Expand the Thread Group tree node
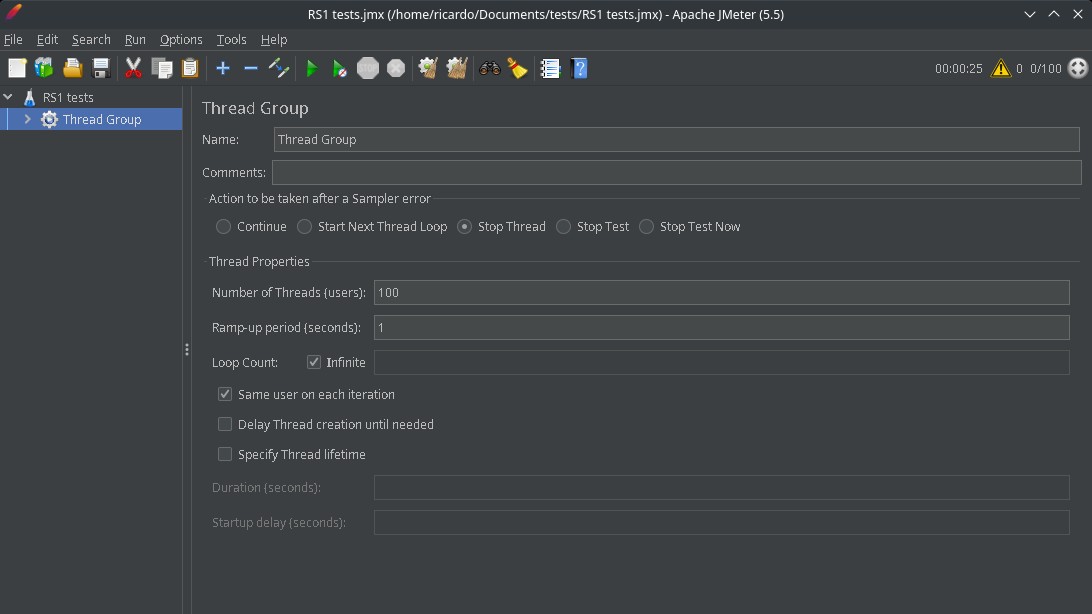This screenshot has height=614, width=1092. coord(27,119)
